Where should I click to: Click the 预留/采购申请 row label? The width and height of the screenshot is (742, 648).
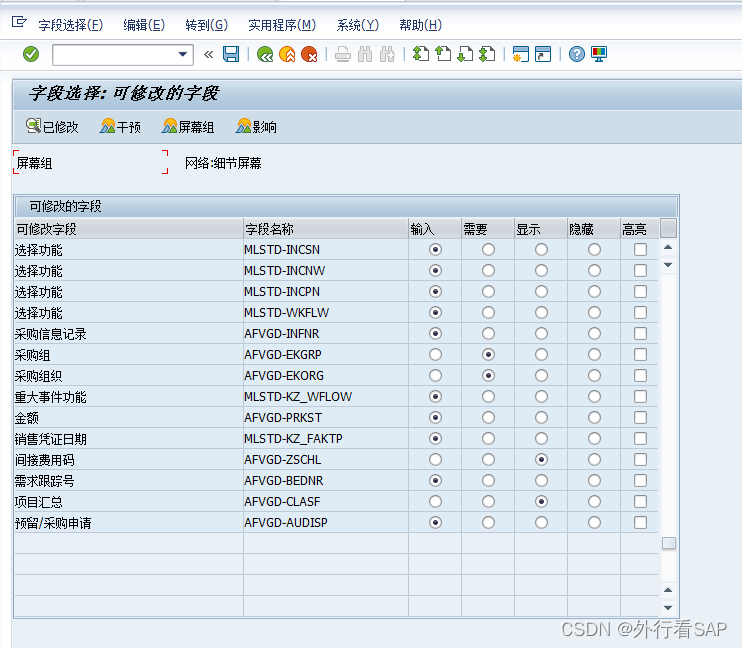pyautogui.click(x=53, y=523)
